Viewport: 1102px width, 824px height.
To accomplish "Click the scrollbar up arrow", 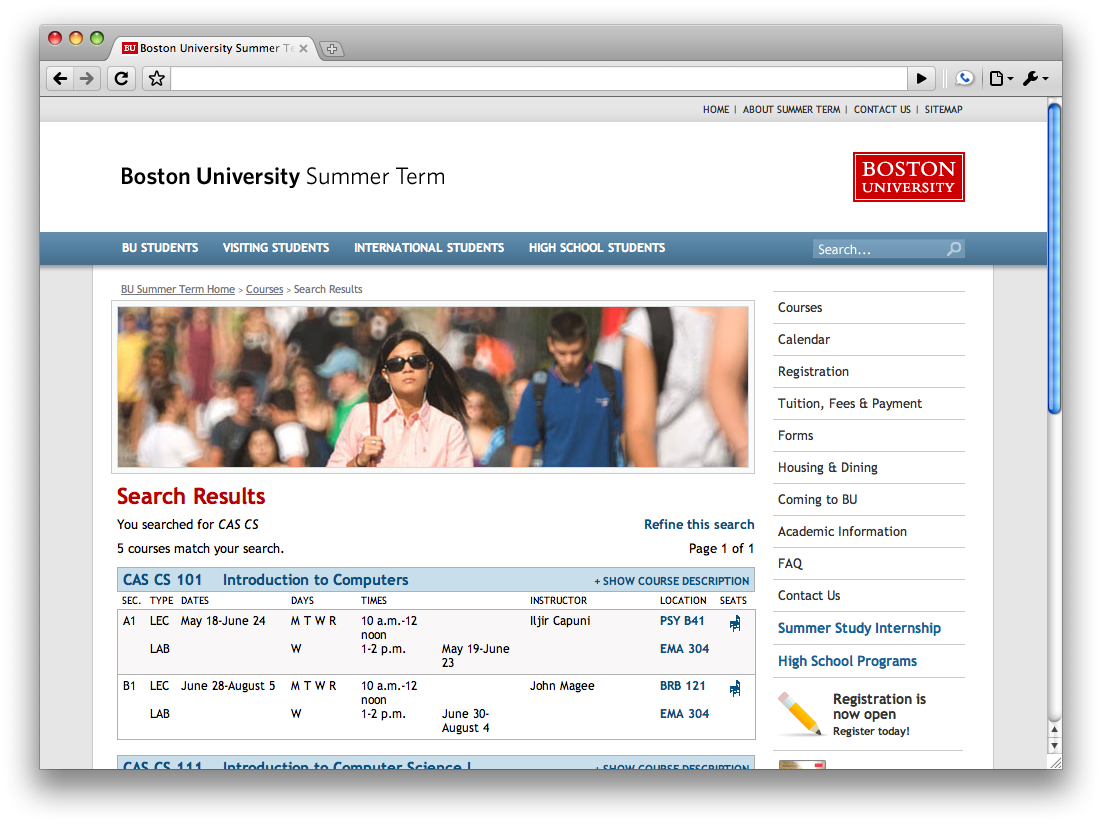I will click(x=1054, y=730).
